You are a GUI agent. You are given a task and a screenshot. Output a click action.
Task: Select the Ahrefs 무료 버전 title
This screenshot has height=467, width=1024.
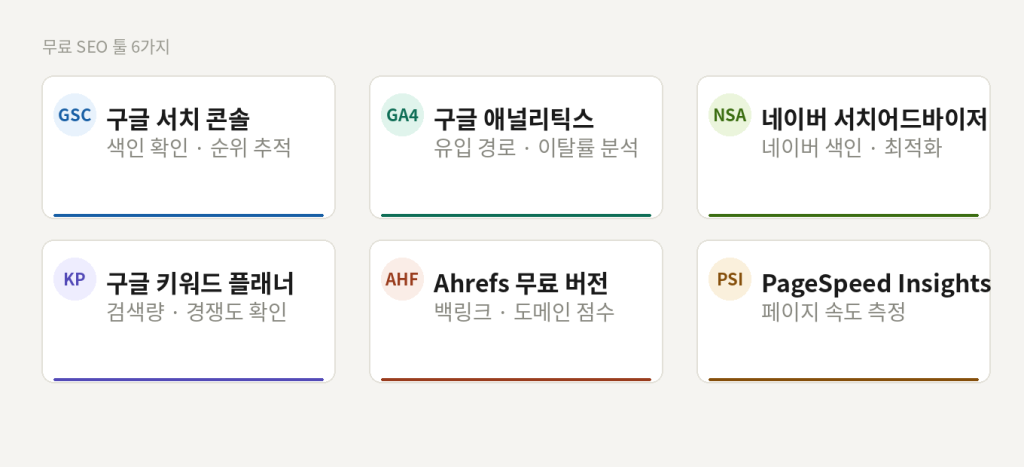(x=520, y=283)
